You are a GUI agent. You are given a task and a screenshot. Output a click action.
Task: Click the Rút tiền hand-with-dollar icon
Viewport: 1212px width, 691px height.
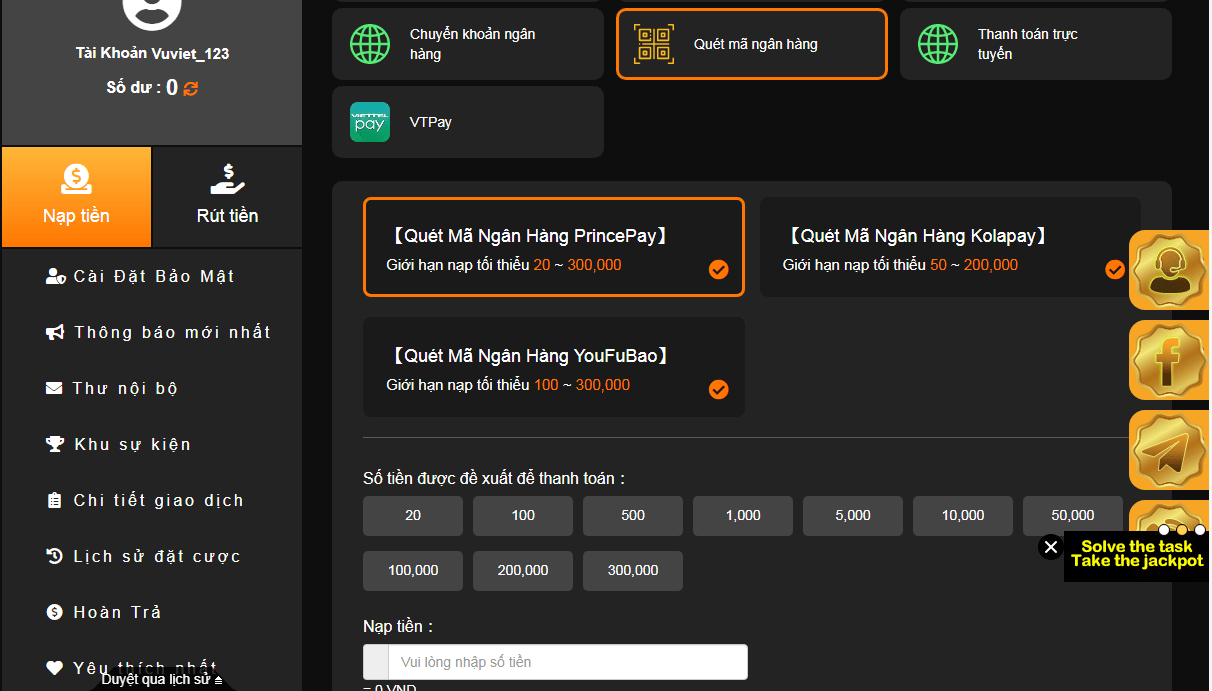(227, 180)
